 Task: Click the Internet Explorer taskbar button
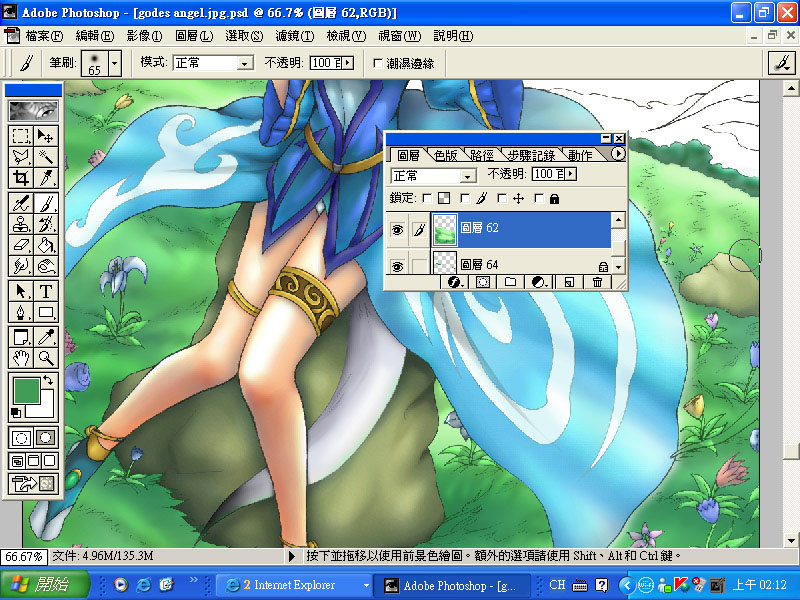(x=291, y=585)
